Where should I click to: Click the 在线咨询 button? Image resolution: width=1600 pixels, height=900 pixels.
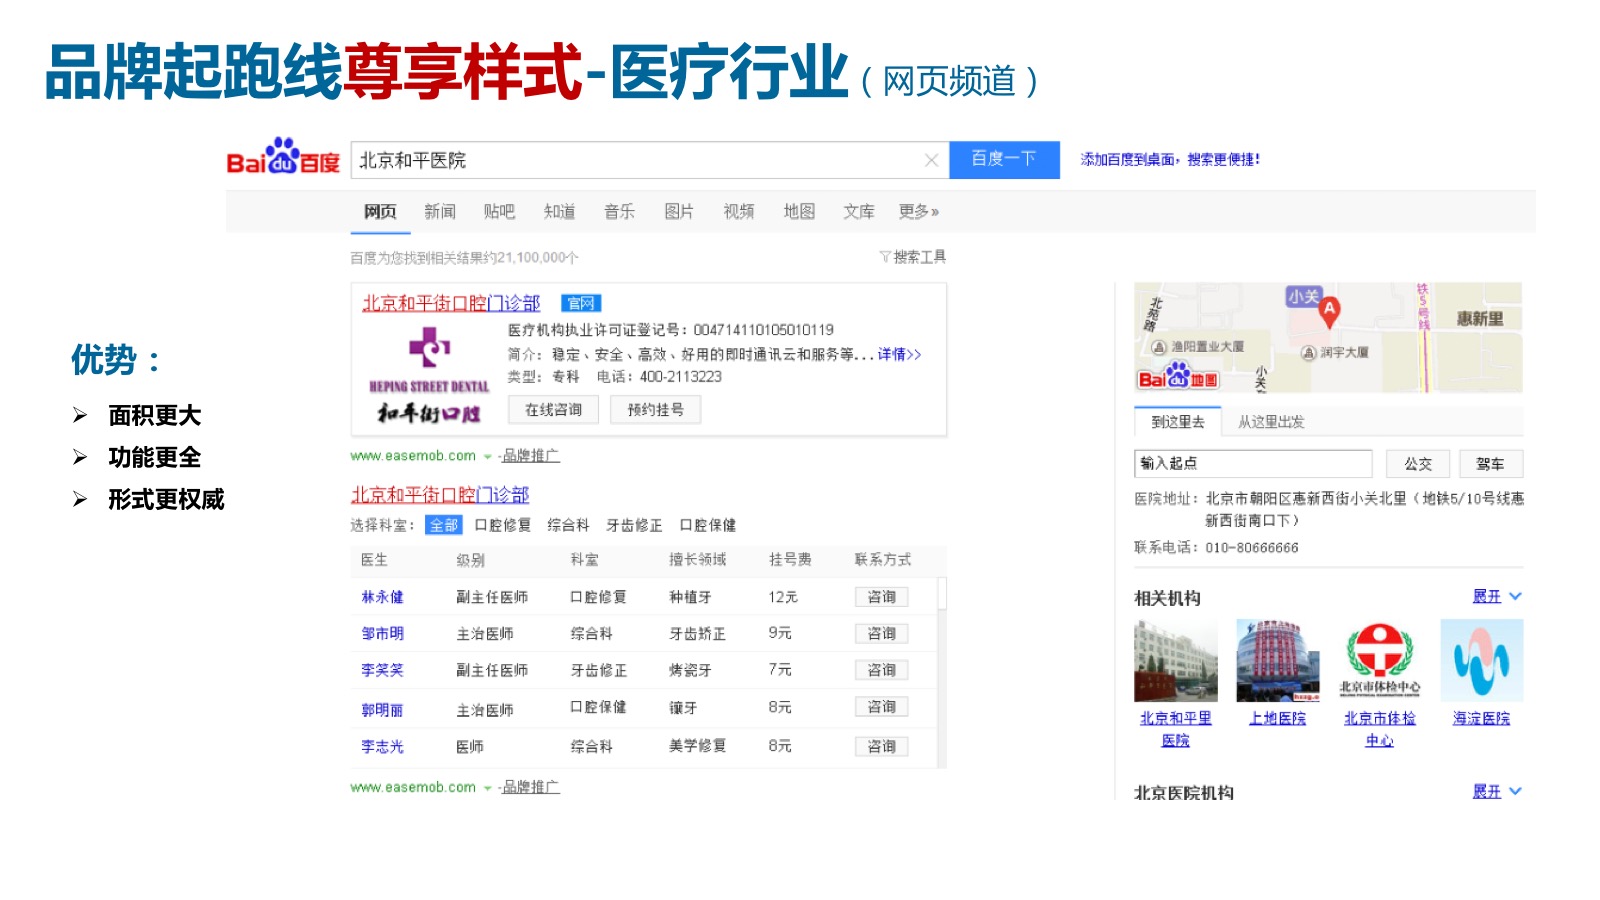pos(554,410)
